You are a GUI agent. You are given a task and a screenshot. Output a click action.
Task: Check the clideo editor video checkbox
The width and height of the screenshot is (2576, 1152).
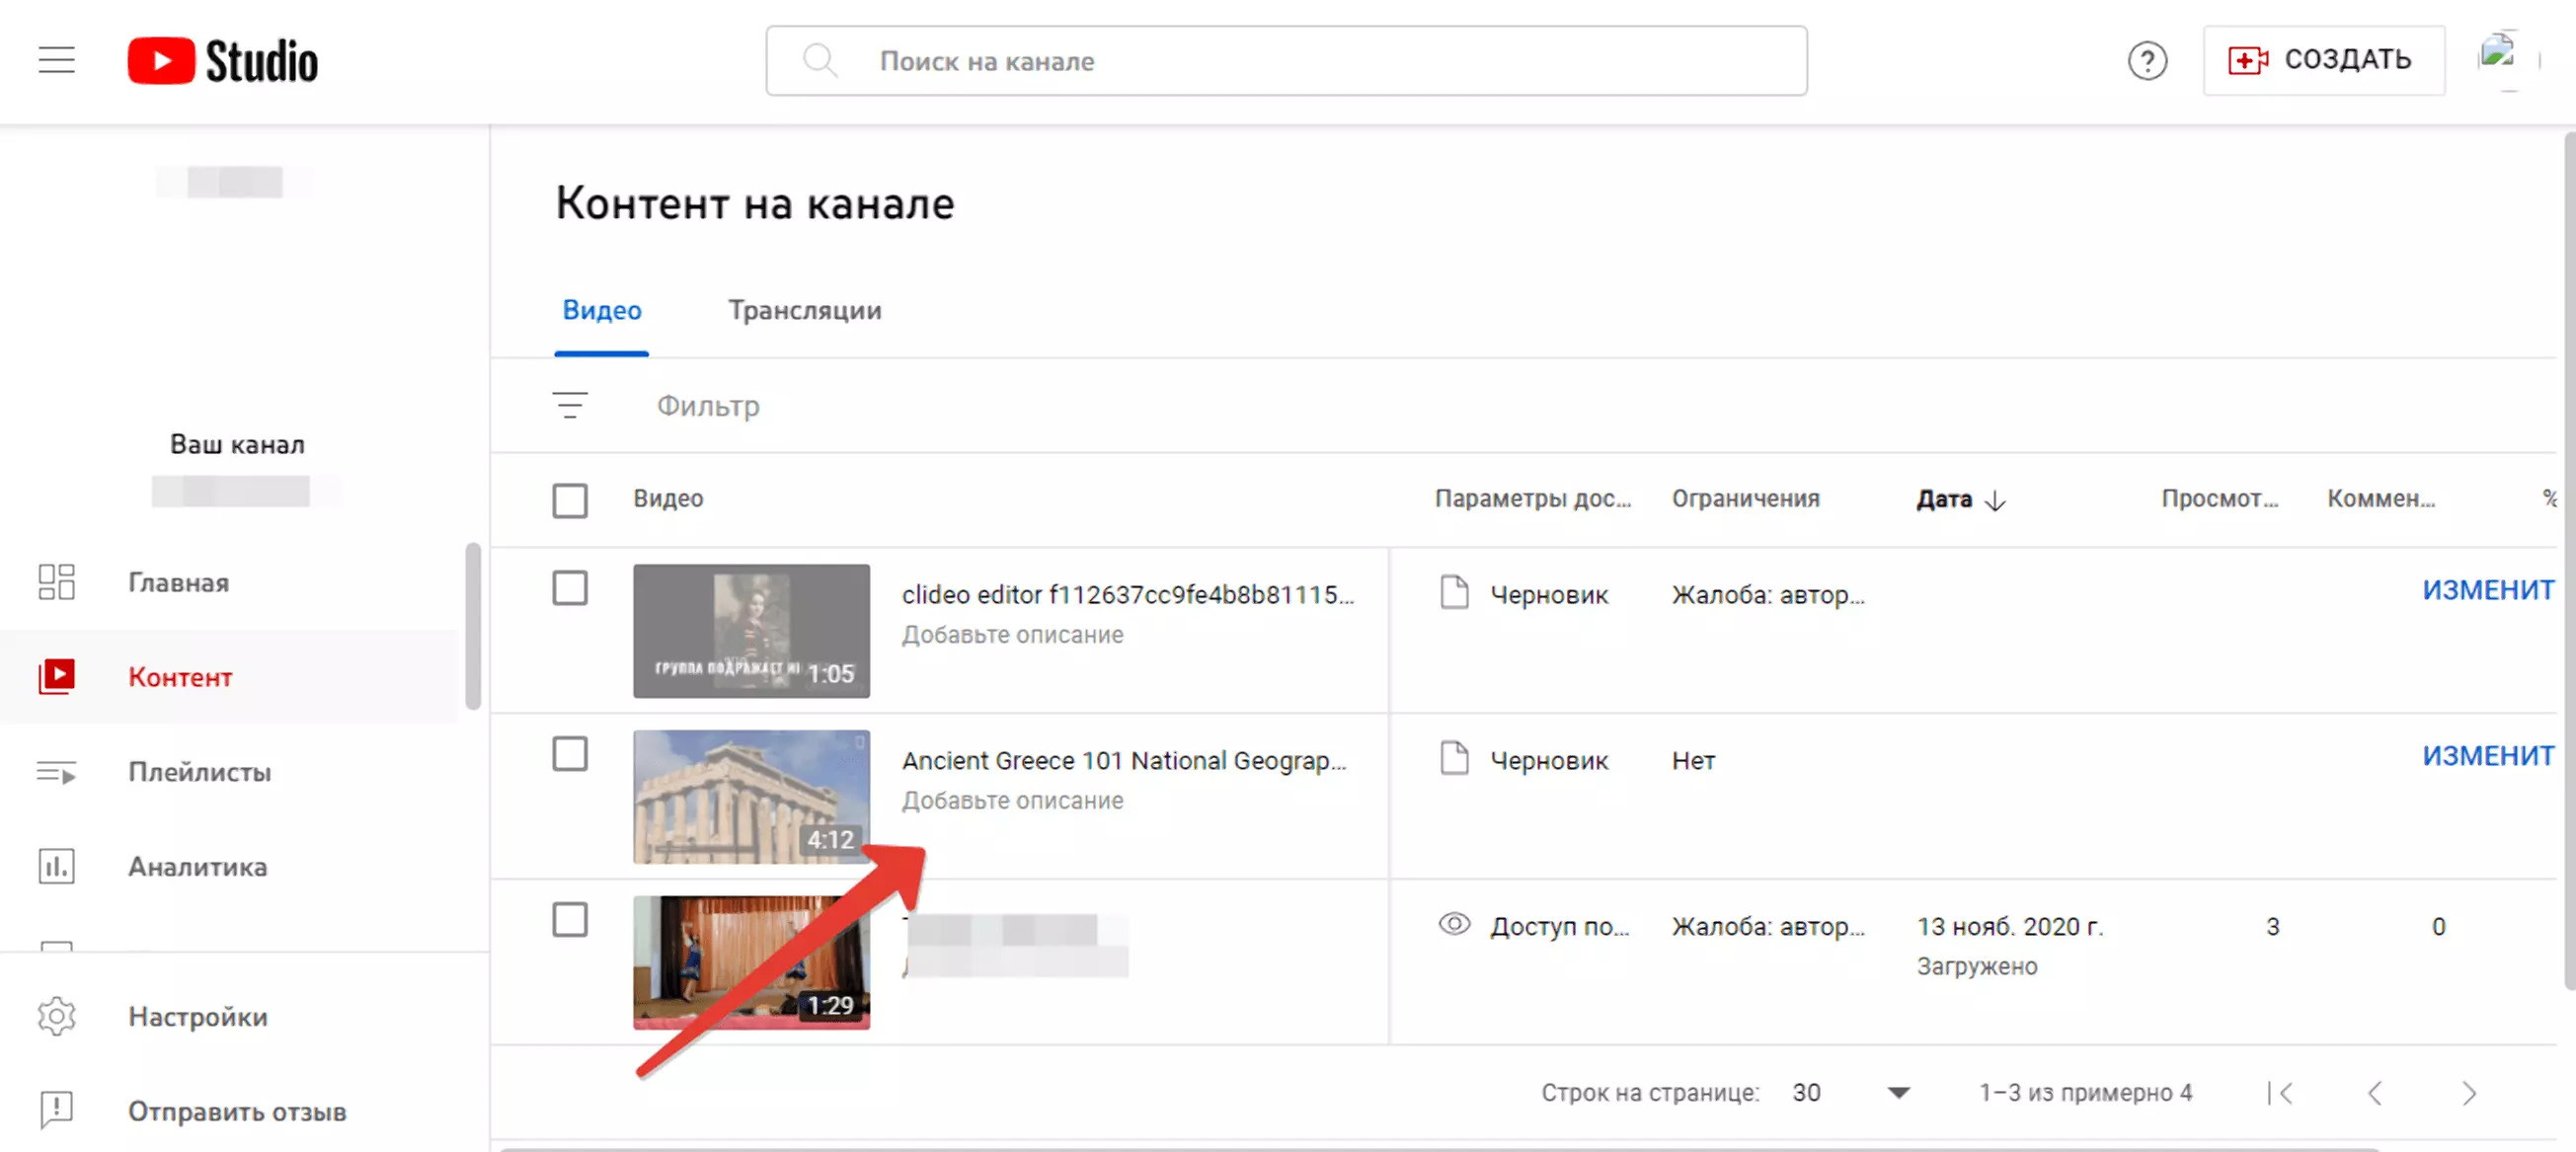click(570, 588)
